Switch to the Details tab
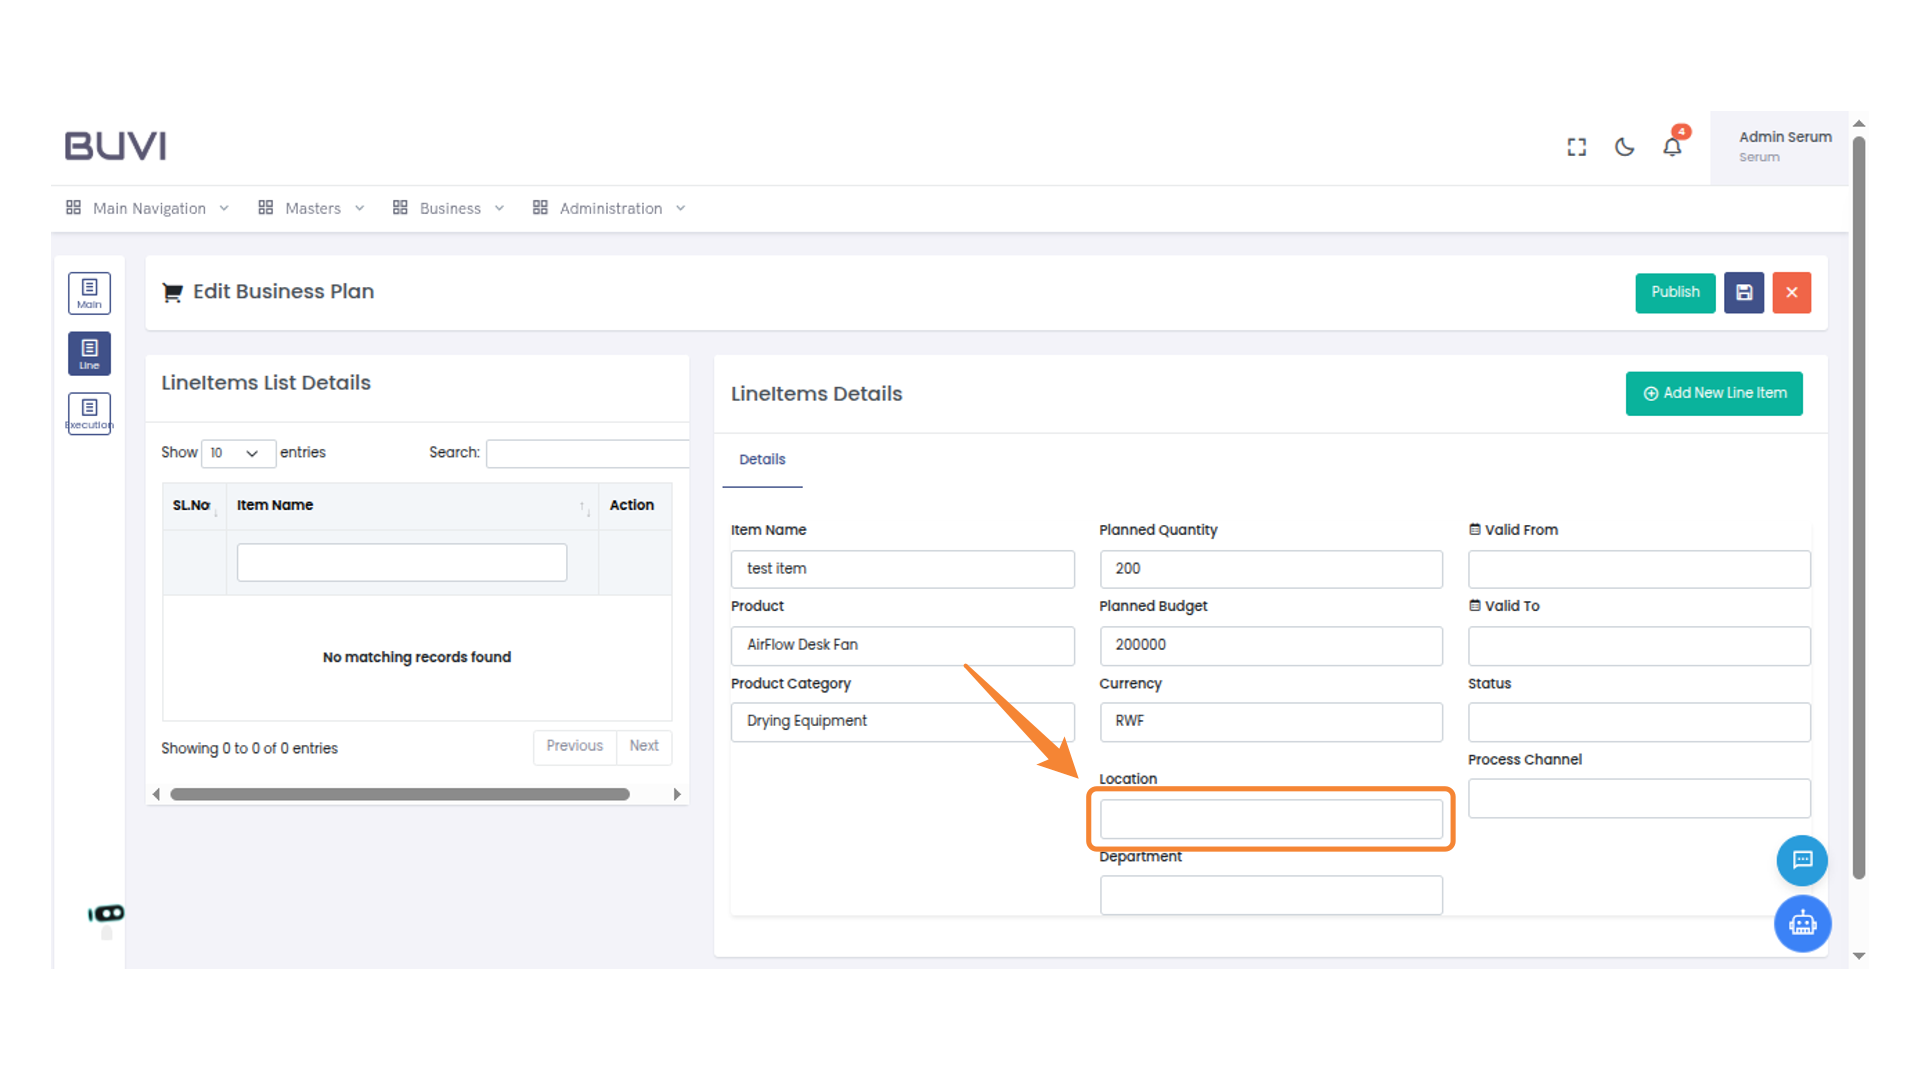The height and width of the screenshot is (1080, 1920). tap(762, 459)
